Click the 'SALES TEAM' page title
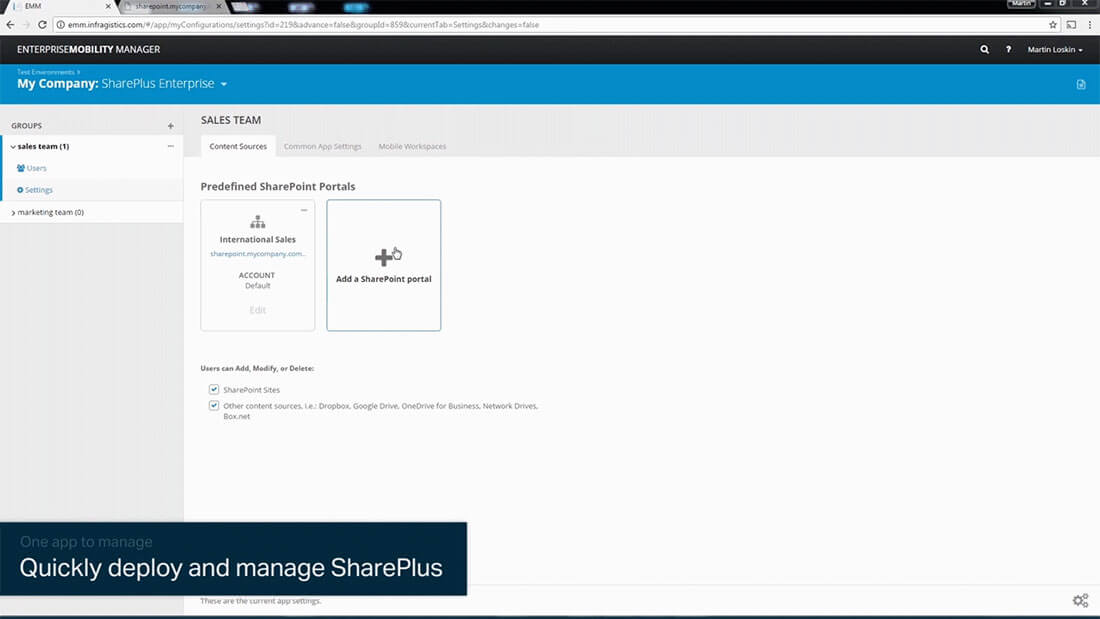 [231, 120]
